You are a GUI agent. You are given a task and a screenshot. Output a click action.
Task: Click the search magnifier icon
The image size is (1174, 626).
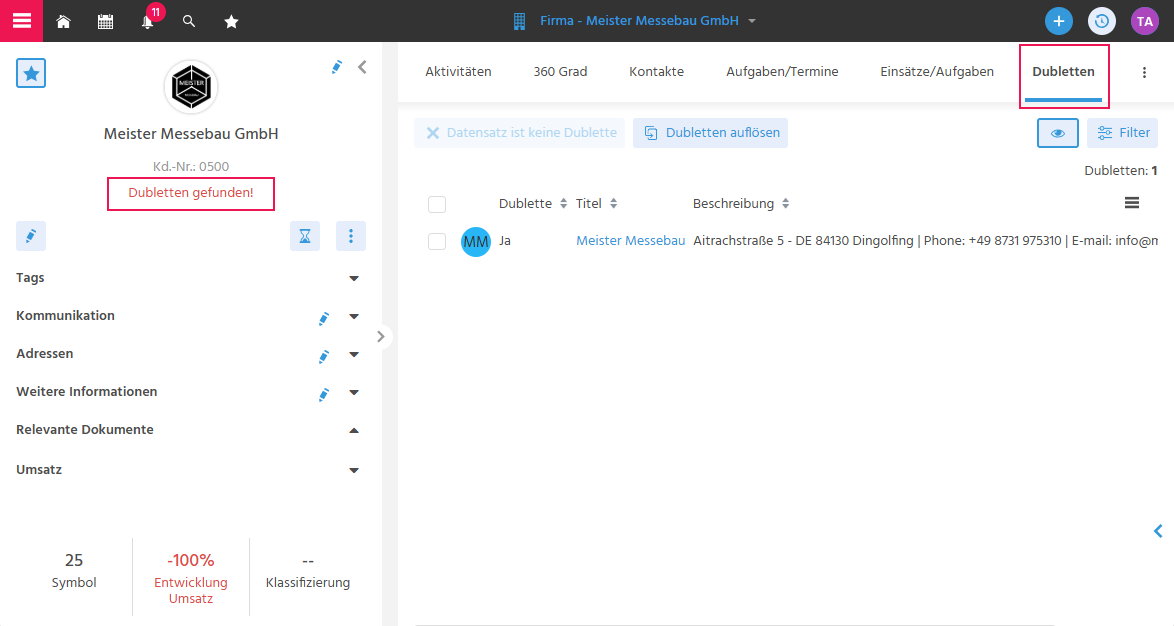(189, 22)
